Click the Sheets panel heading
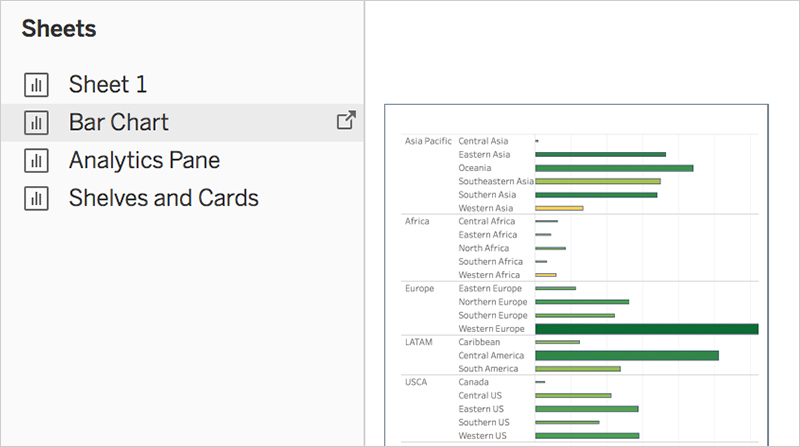 [x=59, y=29]
